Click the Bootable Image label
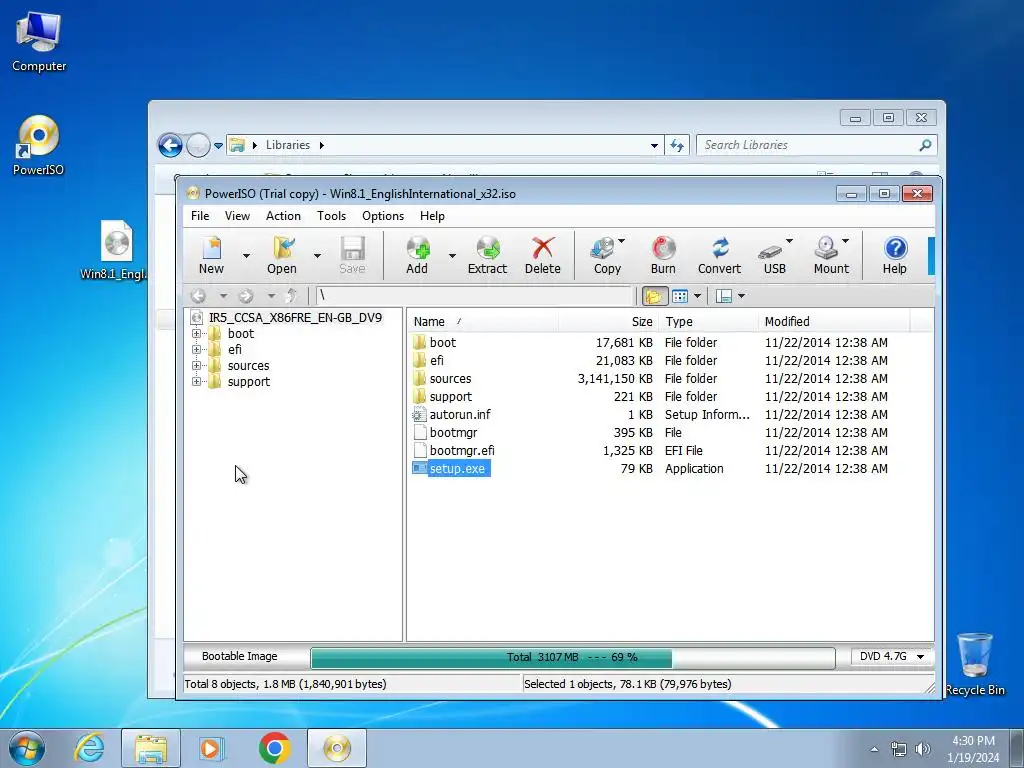This screenshot has height=768, width=1024. pos(240,657)
